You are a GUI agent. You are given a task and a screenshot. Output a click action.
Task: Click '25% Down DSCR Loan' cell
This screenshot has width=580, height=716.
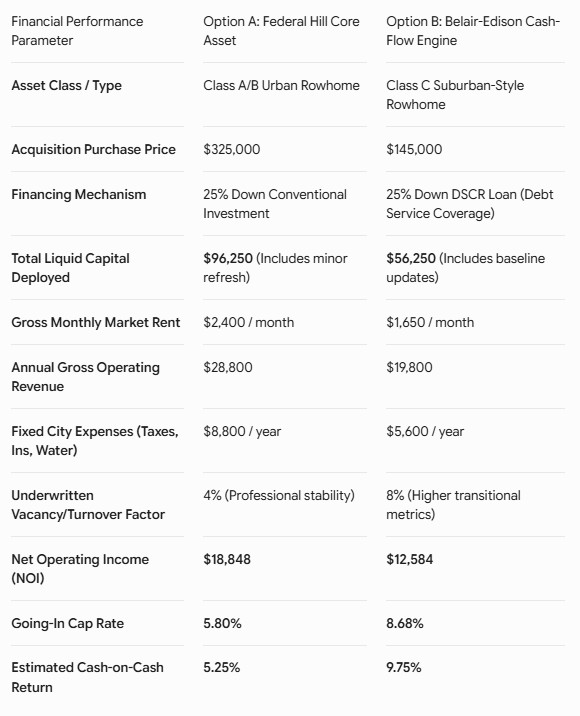point(469,204)
